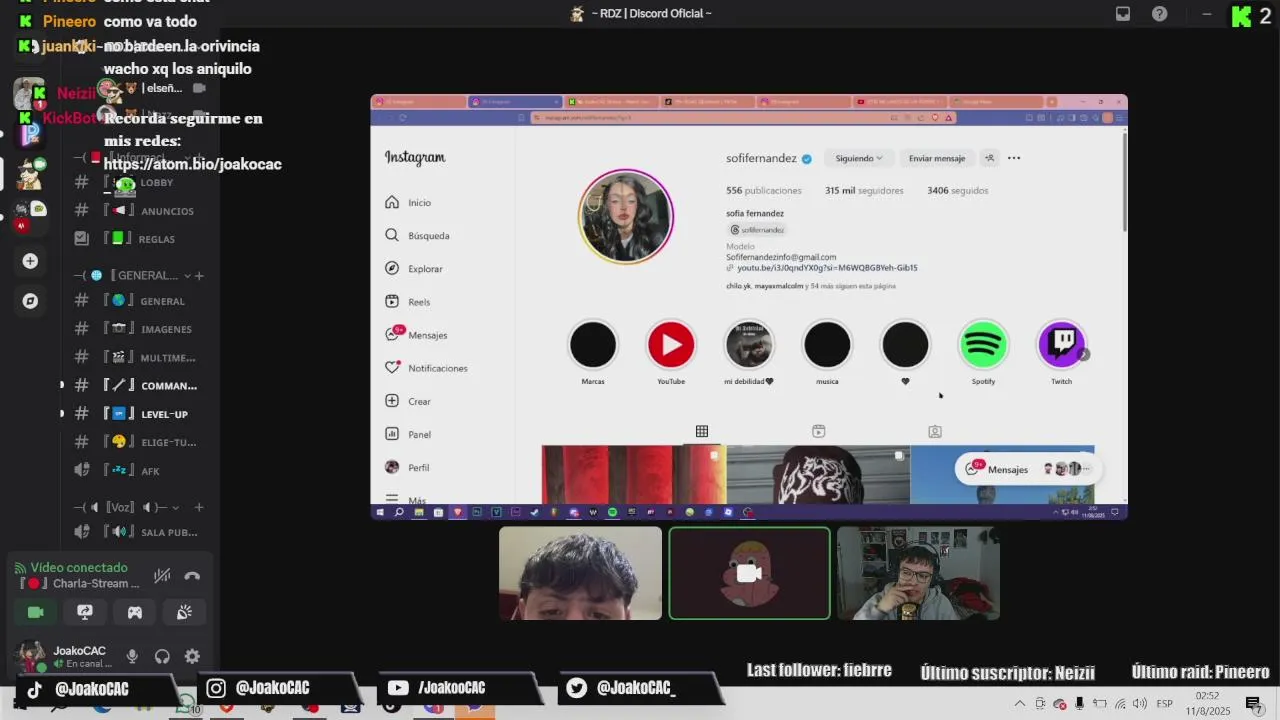Create a channel in the GENERAL category

point(199,275)
